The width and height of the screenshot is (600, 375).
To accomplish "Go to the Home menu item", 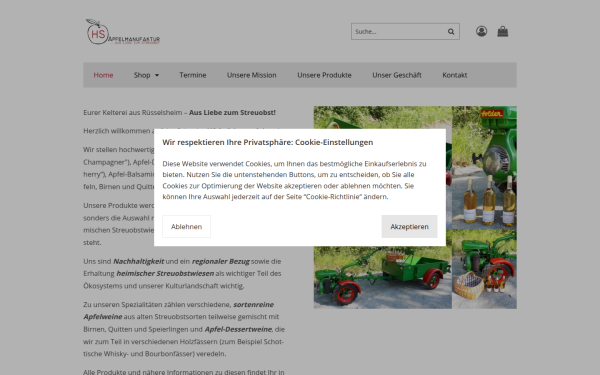I will (103, 75).
